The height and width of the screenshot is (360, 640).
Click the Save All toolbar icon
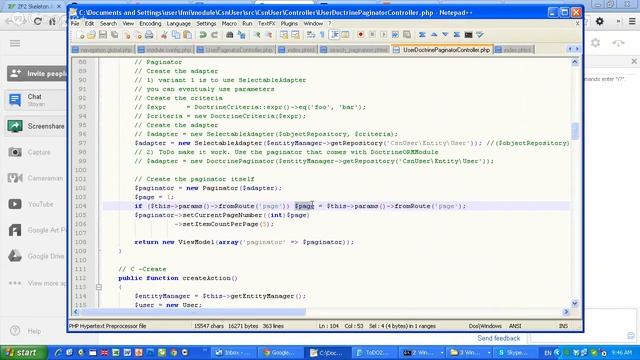click(115, 35)
